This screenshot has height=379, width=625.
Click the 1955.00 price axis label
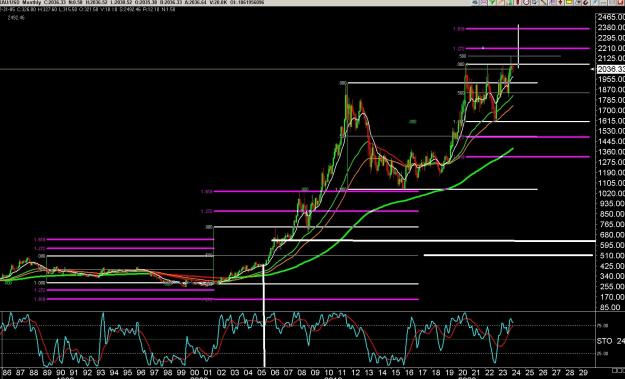(x=611, y=79)
